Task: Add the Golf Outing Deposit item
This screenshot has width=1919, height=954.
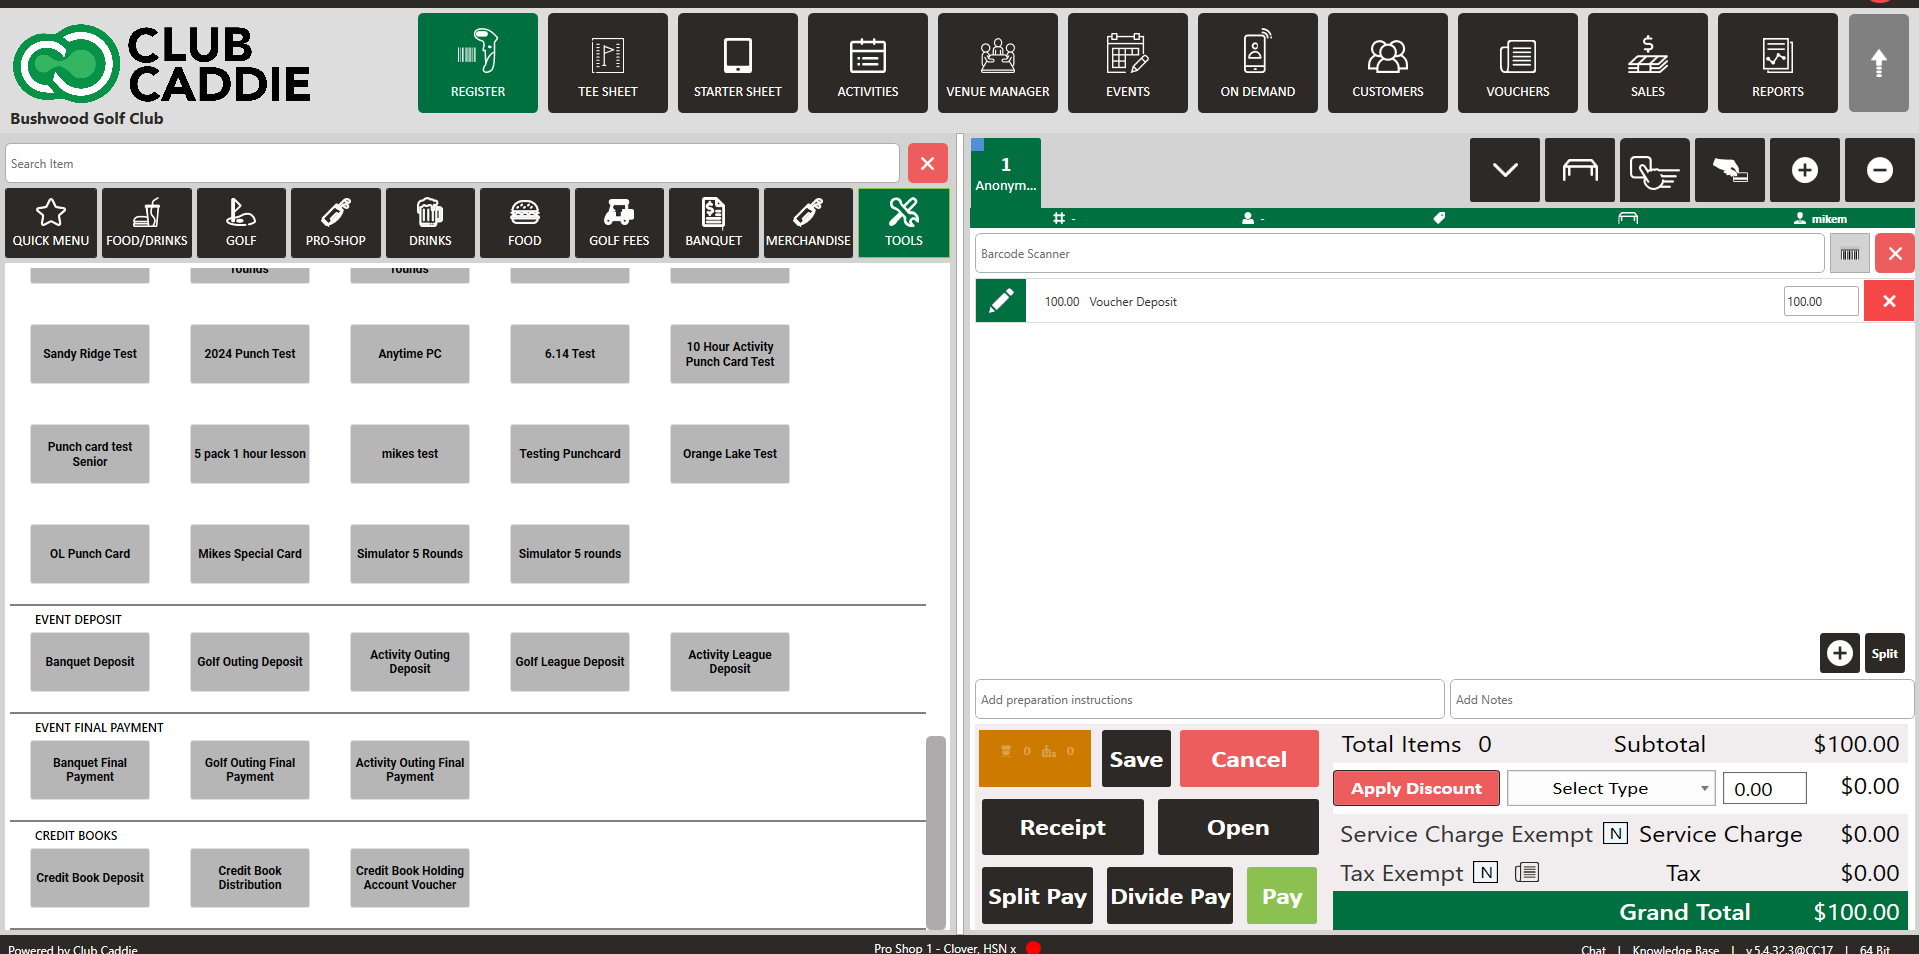Action: pyautogui.click(x=250, y=662)
